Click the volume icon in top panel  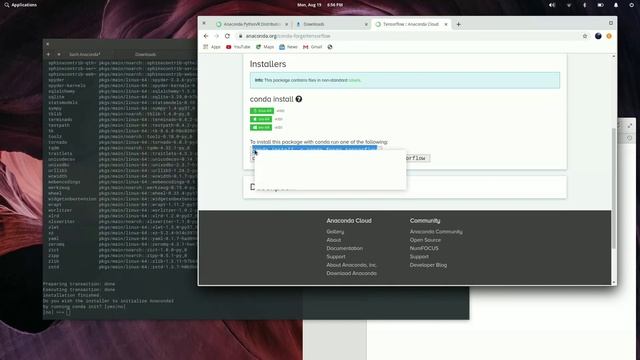point(552,5)
